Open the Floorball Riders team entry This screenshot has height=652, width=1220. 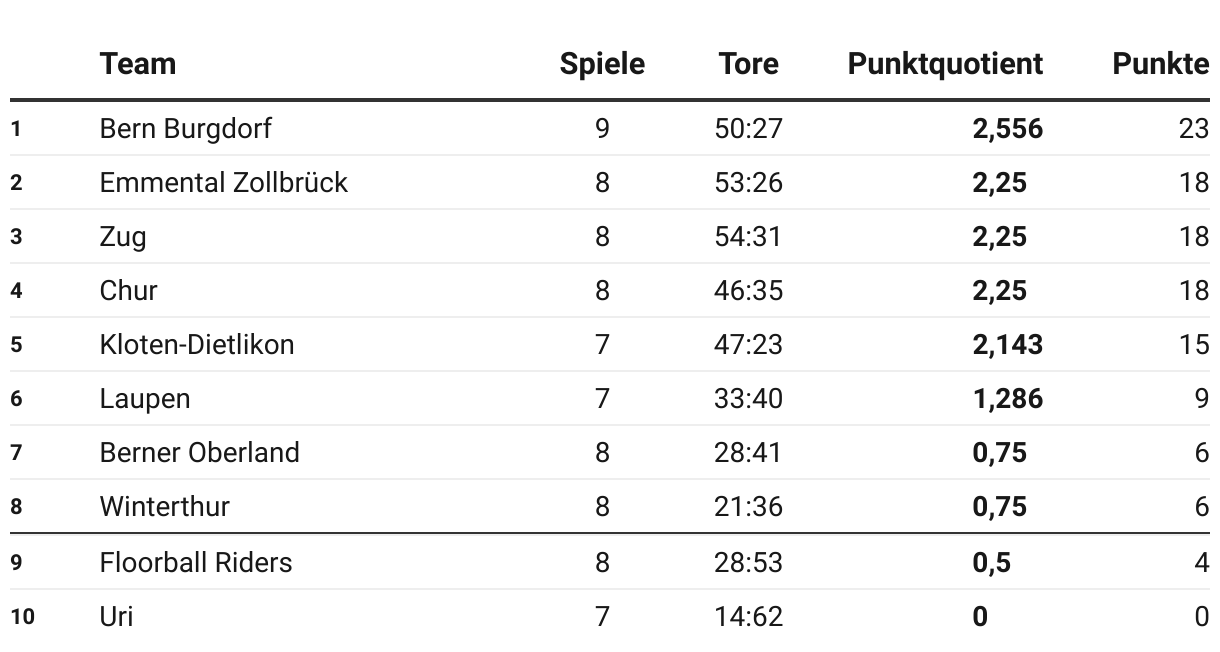click(x=196, y=562)
